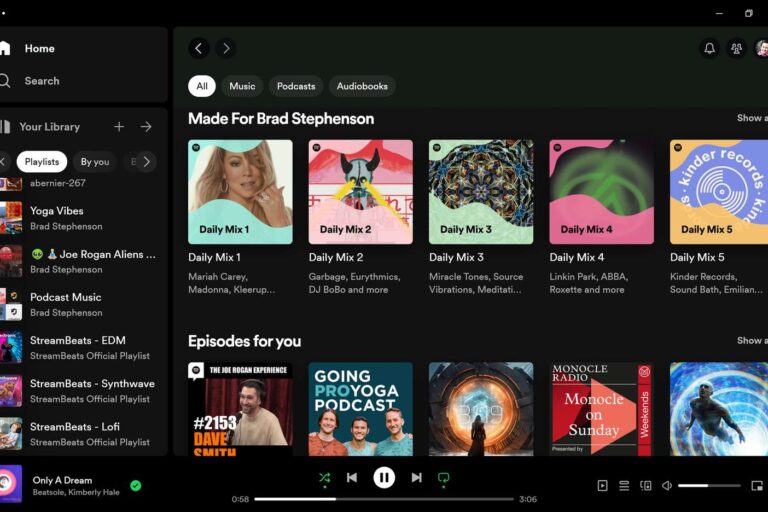Open the Daily Mix 3 cover
The width and height of the screenshot is (768, 512).
point(481,192)
